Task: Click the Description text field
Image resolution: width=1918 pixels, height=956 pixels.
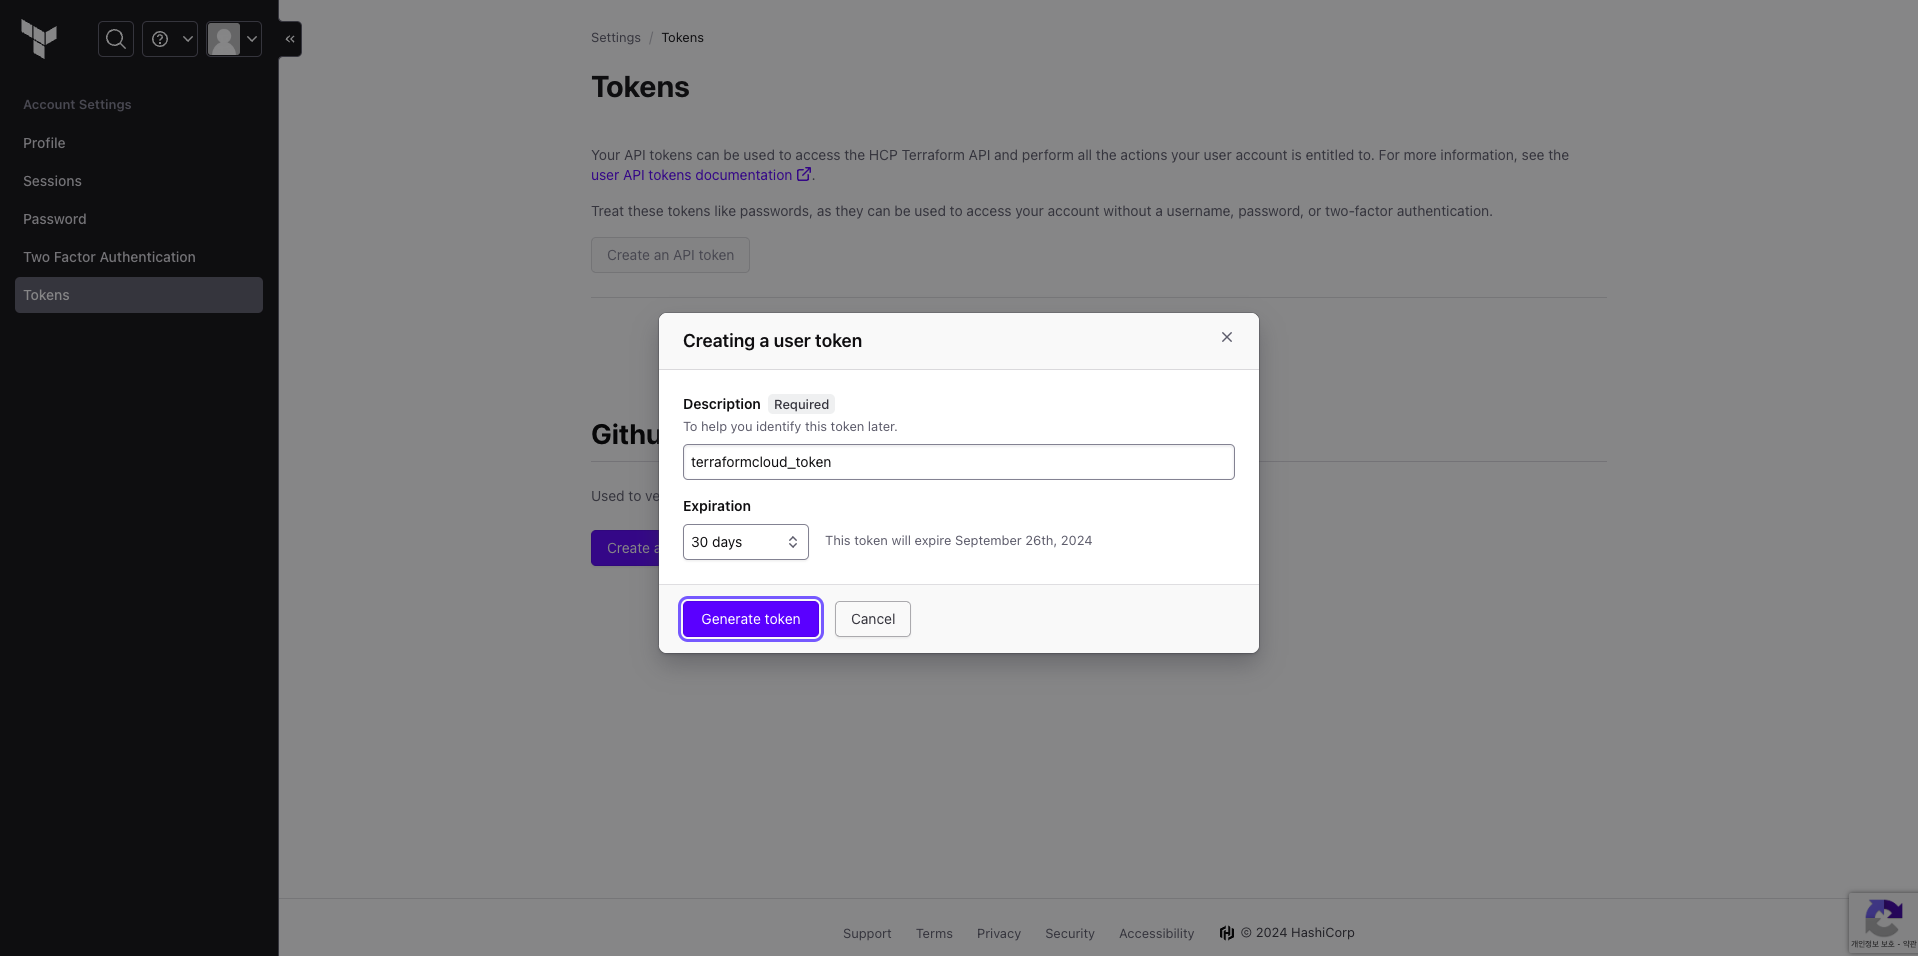Action: click(958, 462)
